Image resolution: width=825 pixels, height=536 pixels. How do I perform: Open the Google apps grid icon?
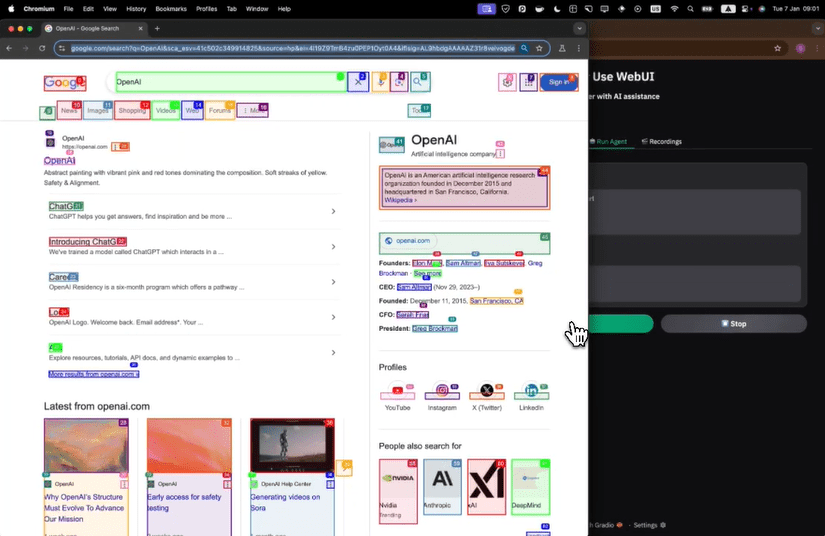(x=528, y=82)
